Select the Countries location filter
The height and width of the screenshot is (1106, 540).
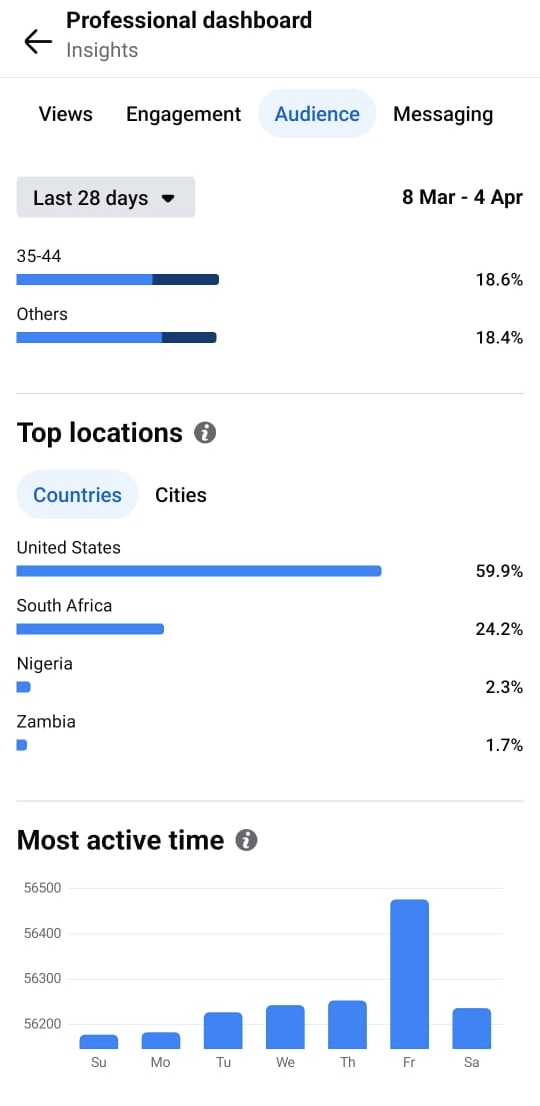coord(78,494)
